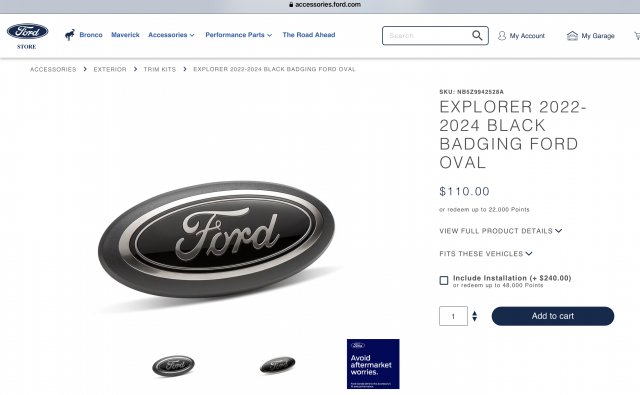Click the Trim Kits breadcrumb link

[x=160, y=69]
